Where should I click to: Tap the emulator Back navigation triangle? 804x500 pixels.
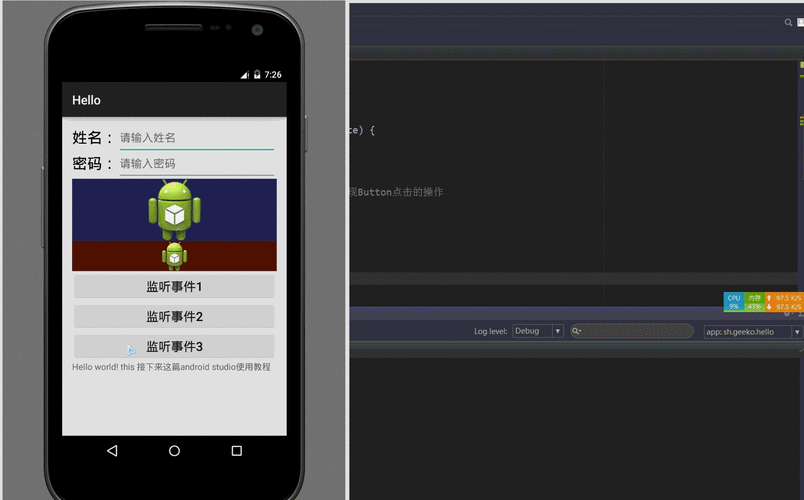(112, 451)
